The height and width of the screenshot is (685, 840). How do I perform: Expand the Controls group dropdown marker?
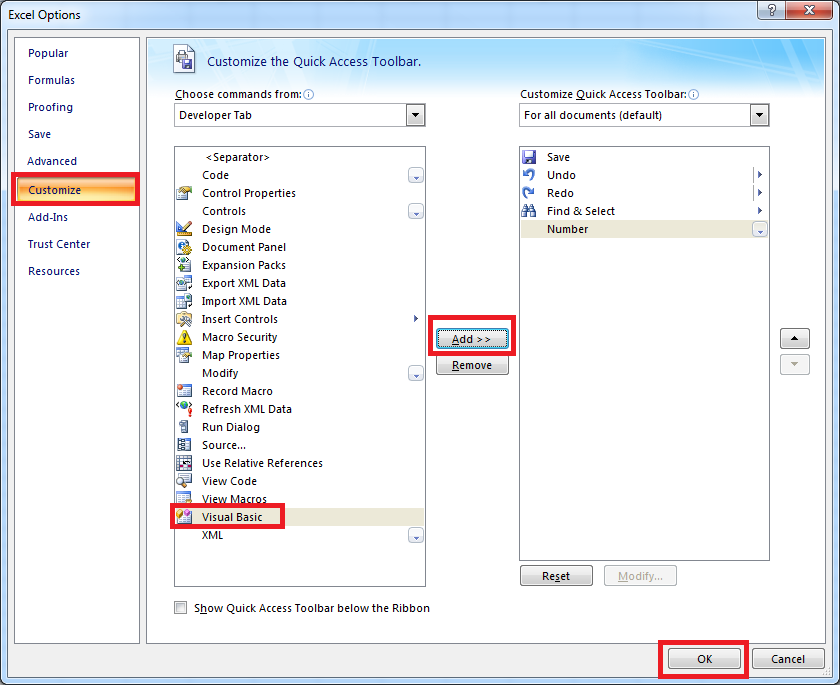[x=416, y=211]
